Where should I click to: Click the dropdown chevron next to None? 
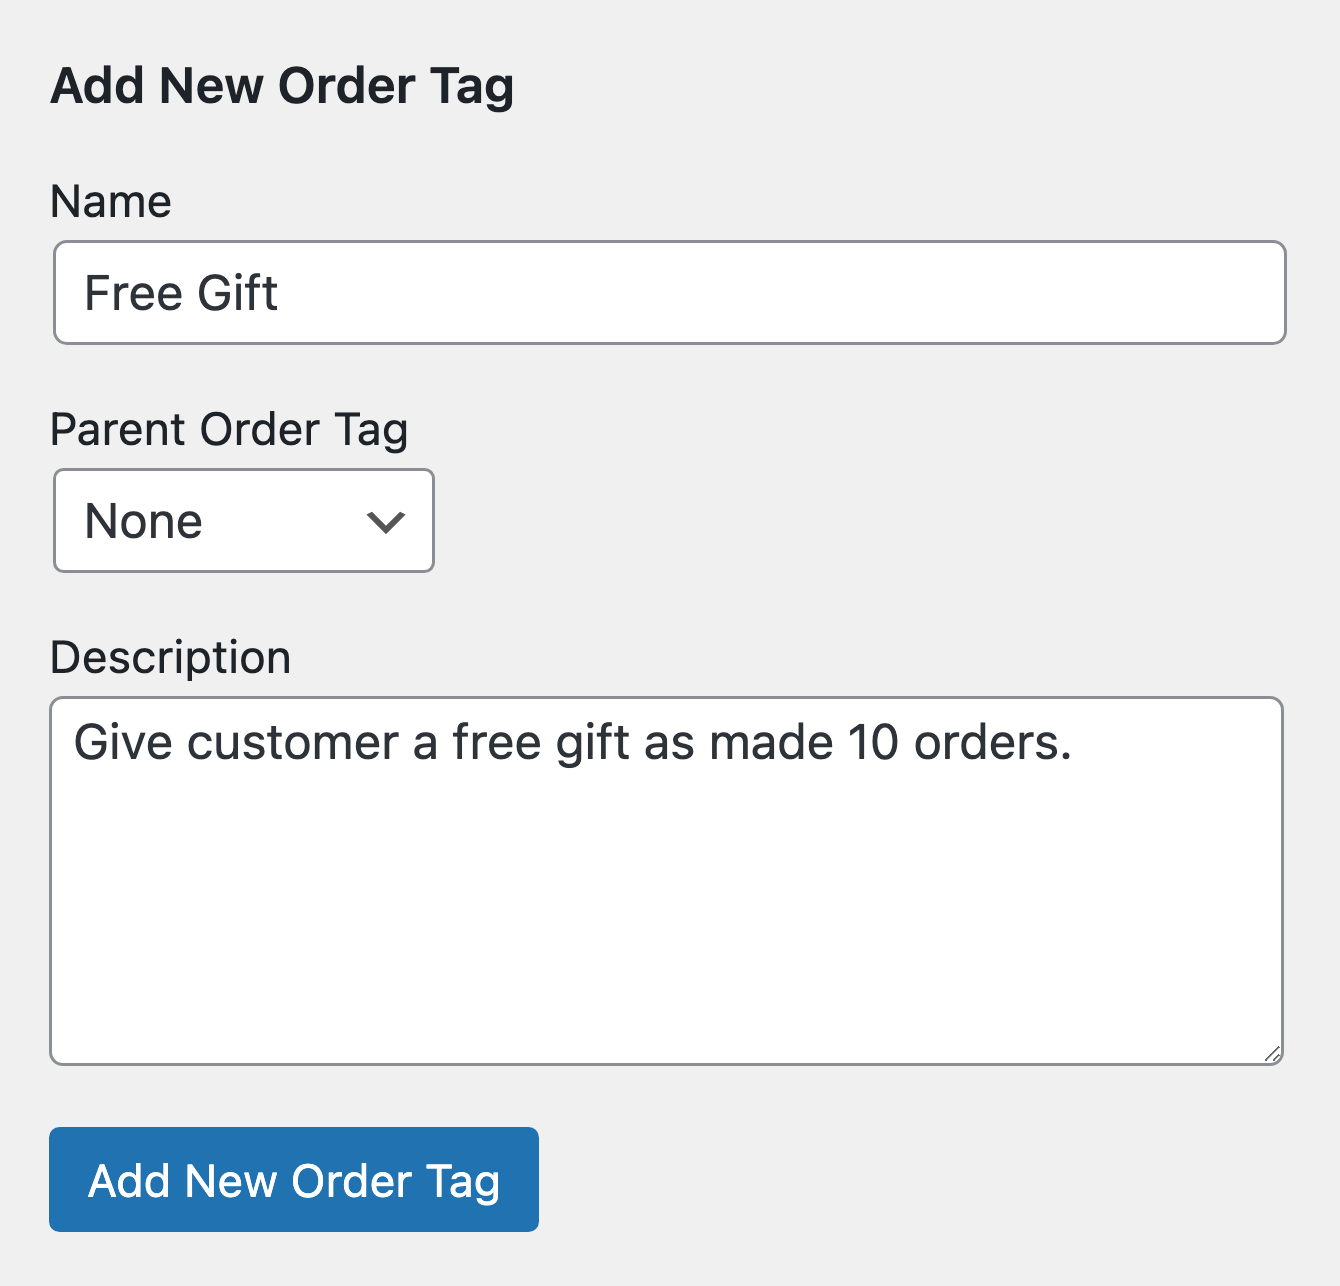(x=387, y=520)
